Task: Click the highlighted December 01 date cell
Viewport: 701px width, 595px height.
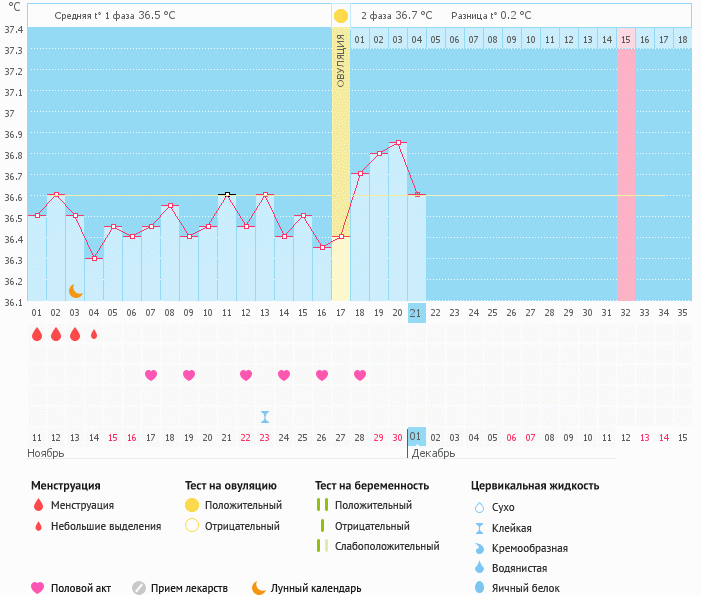Action: 417,436
